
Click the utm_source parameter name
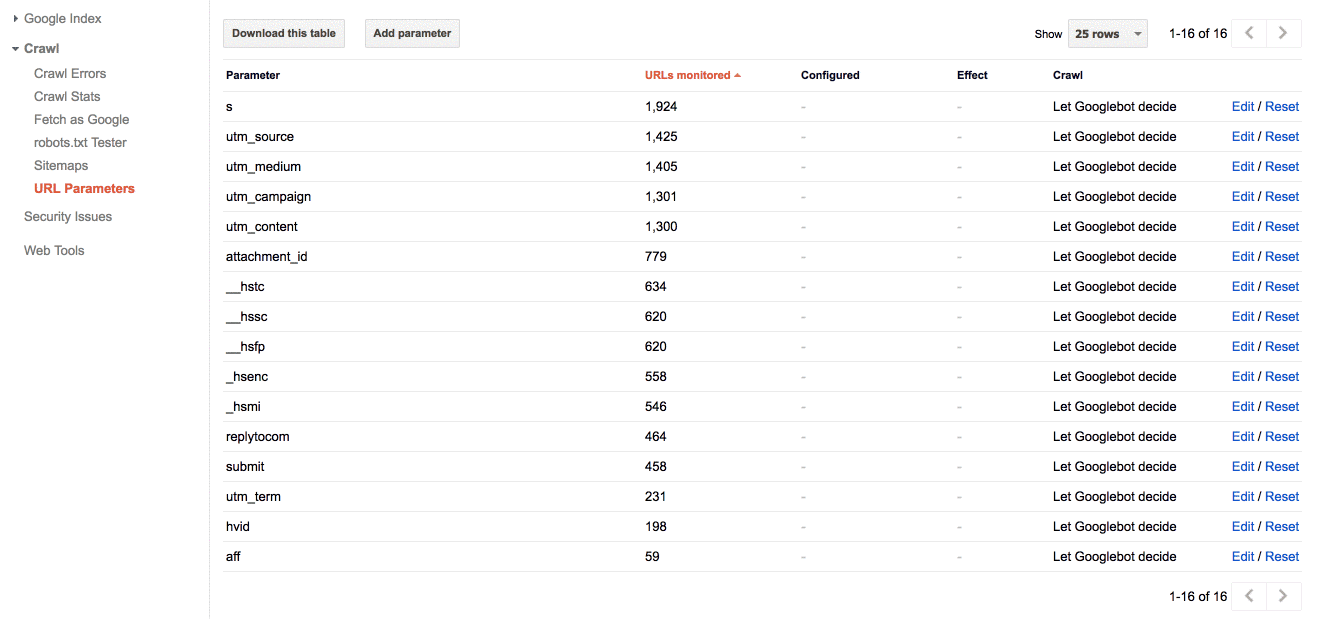[x=260, y=136]
